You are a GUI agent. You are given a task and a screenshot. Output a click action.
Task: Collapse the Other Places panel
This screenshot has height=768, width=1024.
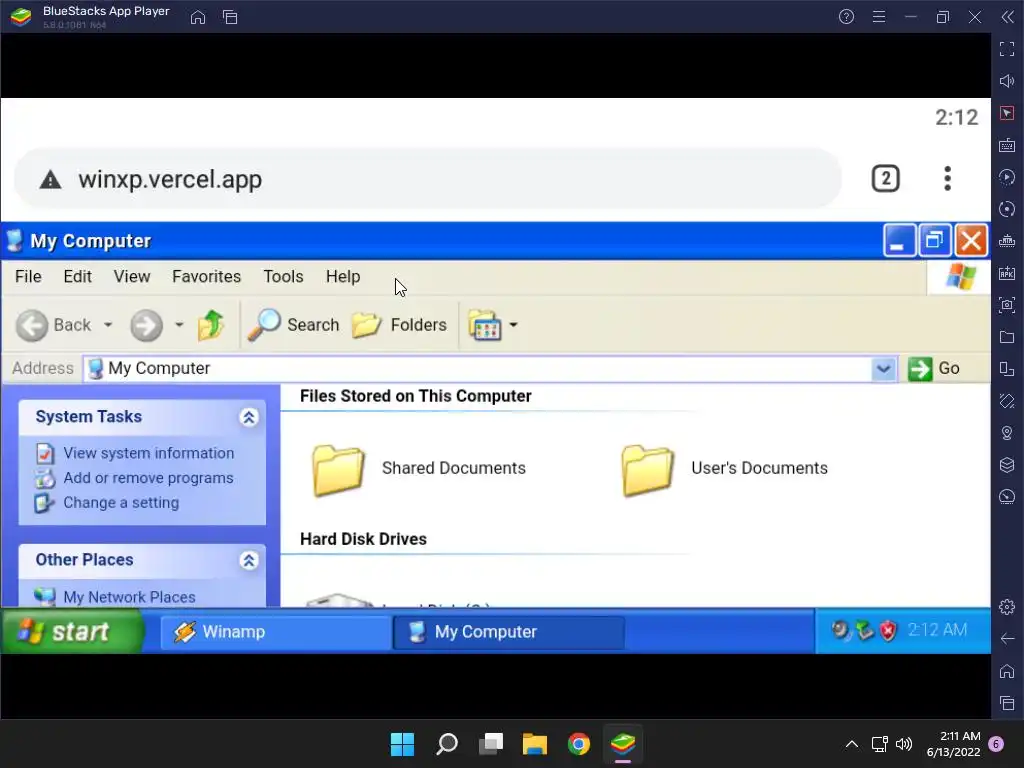coord(249,560)
